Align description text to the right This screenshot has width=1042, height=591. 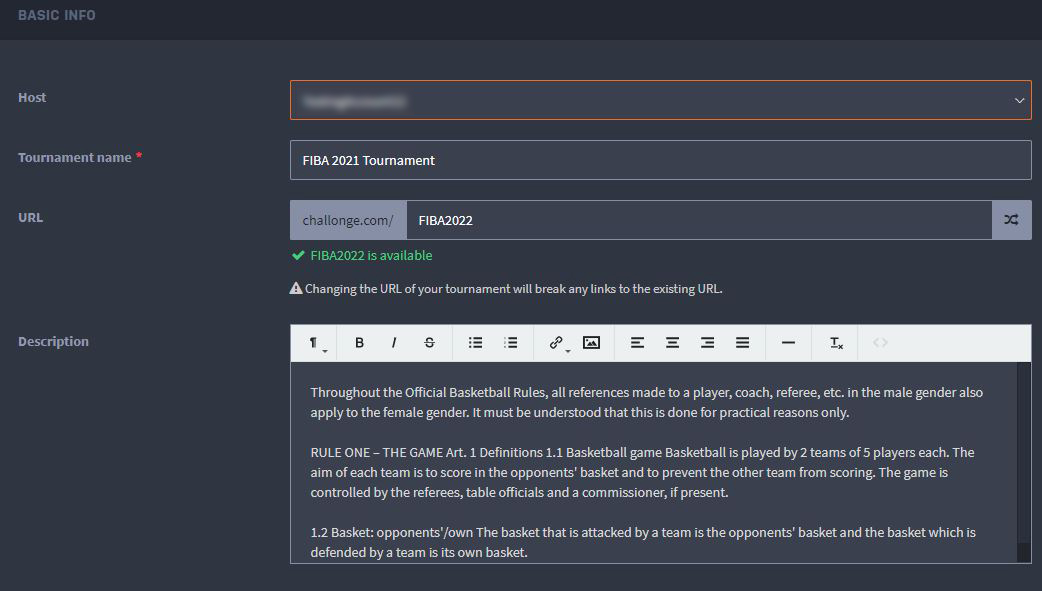pyautogui.click(x=707, y=342)
